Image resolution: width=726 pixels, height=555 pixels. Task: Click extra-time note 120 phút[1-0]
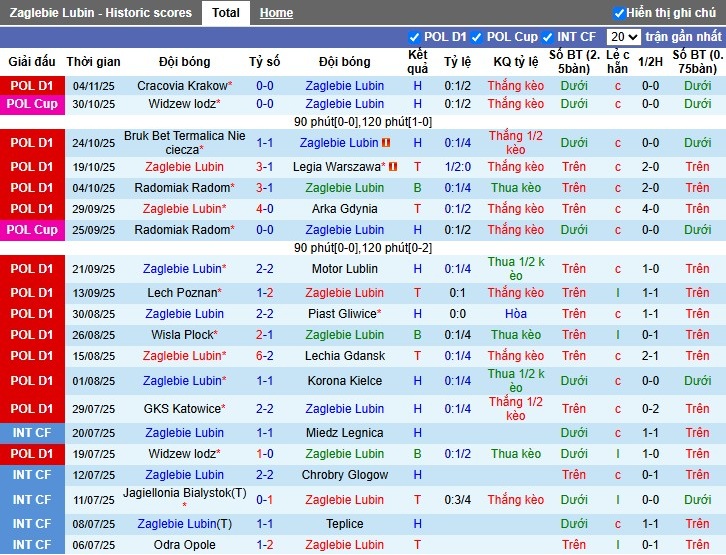(x=397, y=122)
